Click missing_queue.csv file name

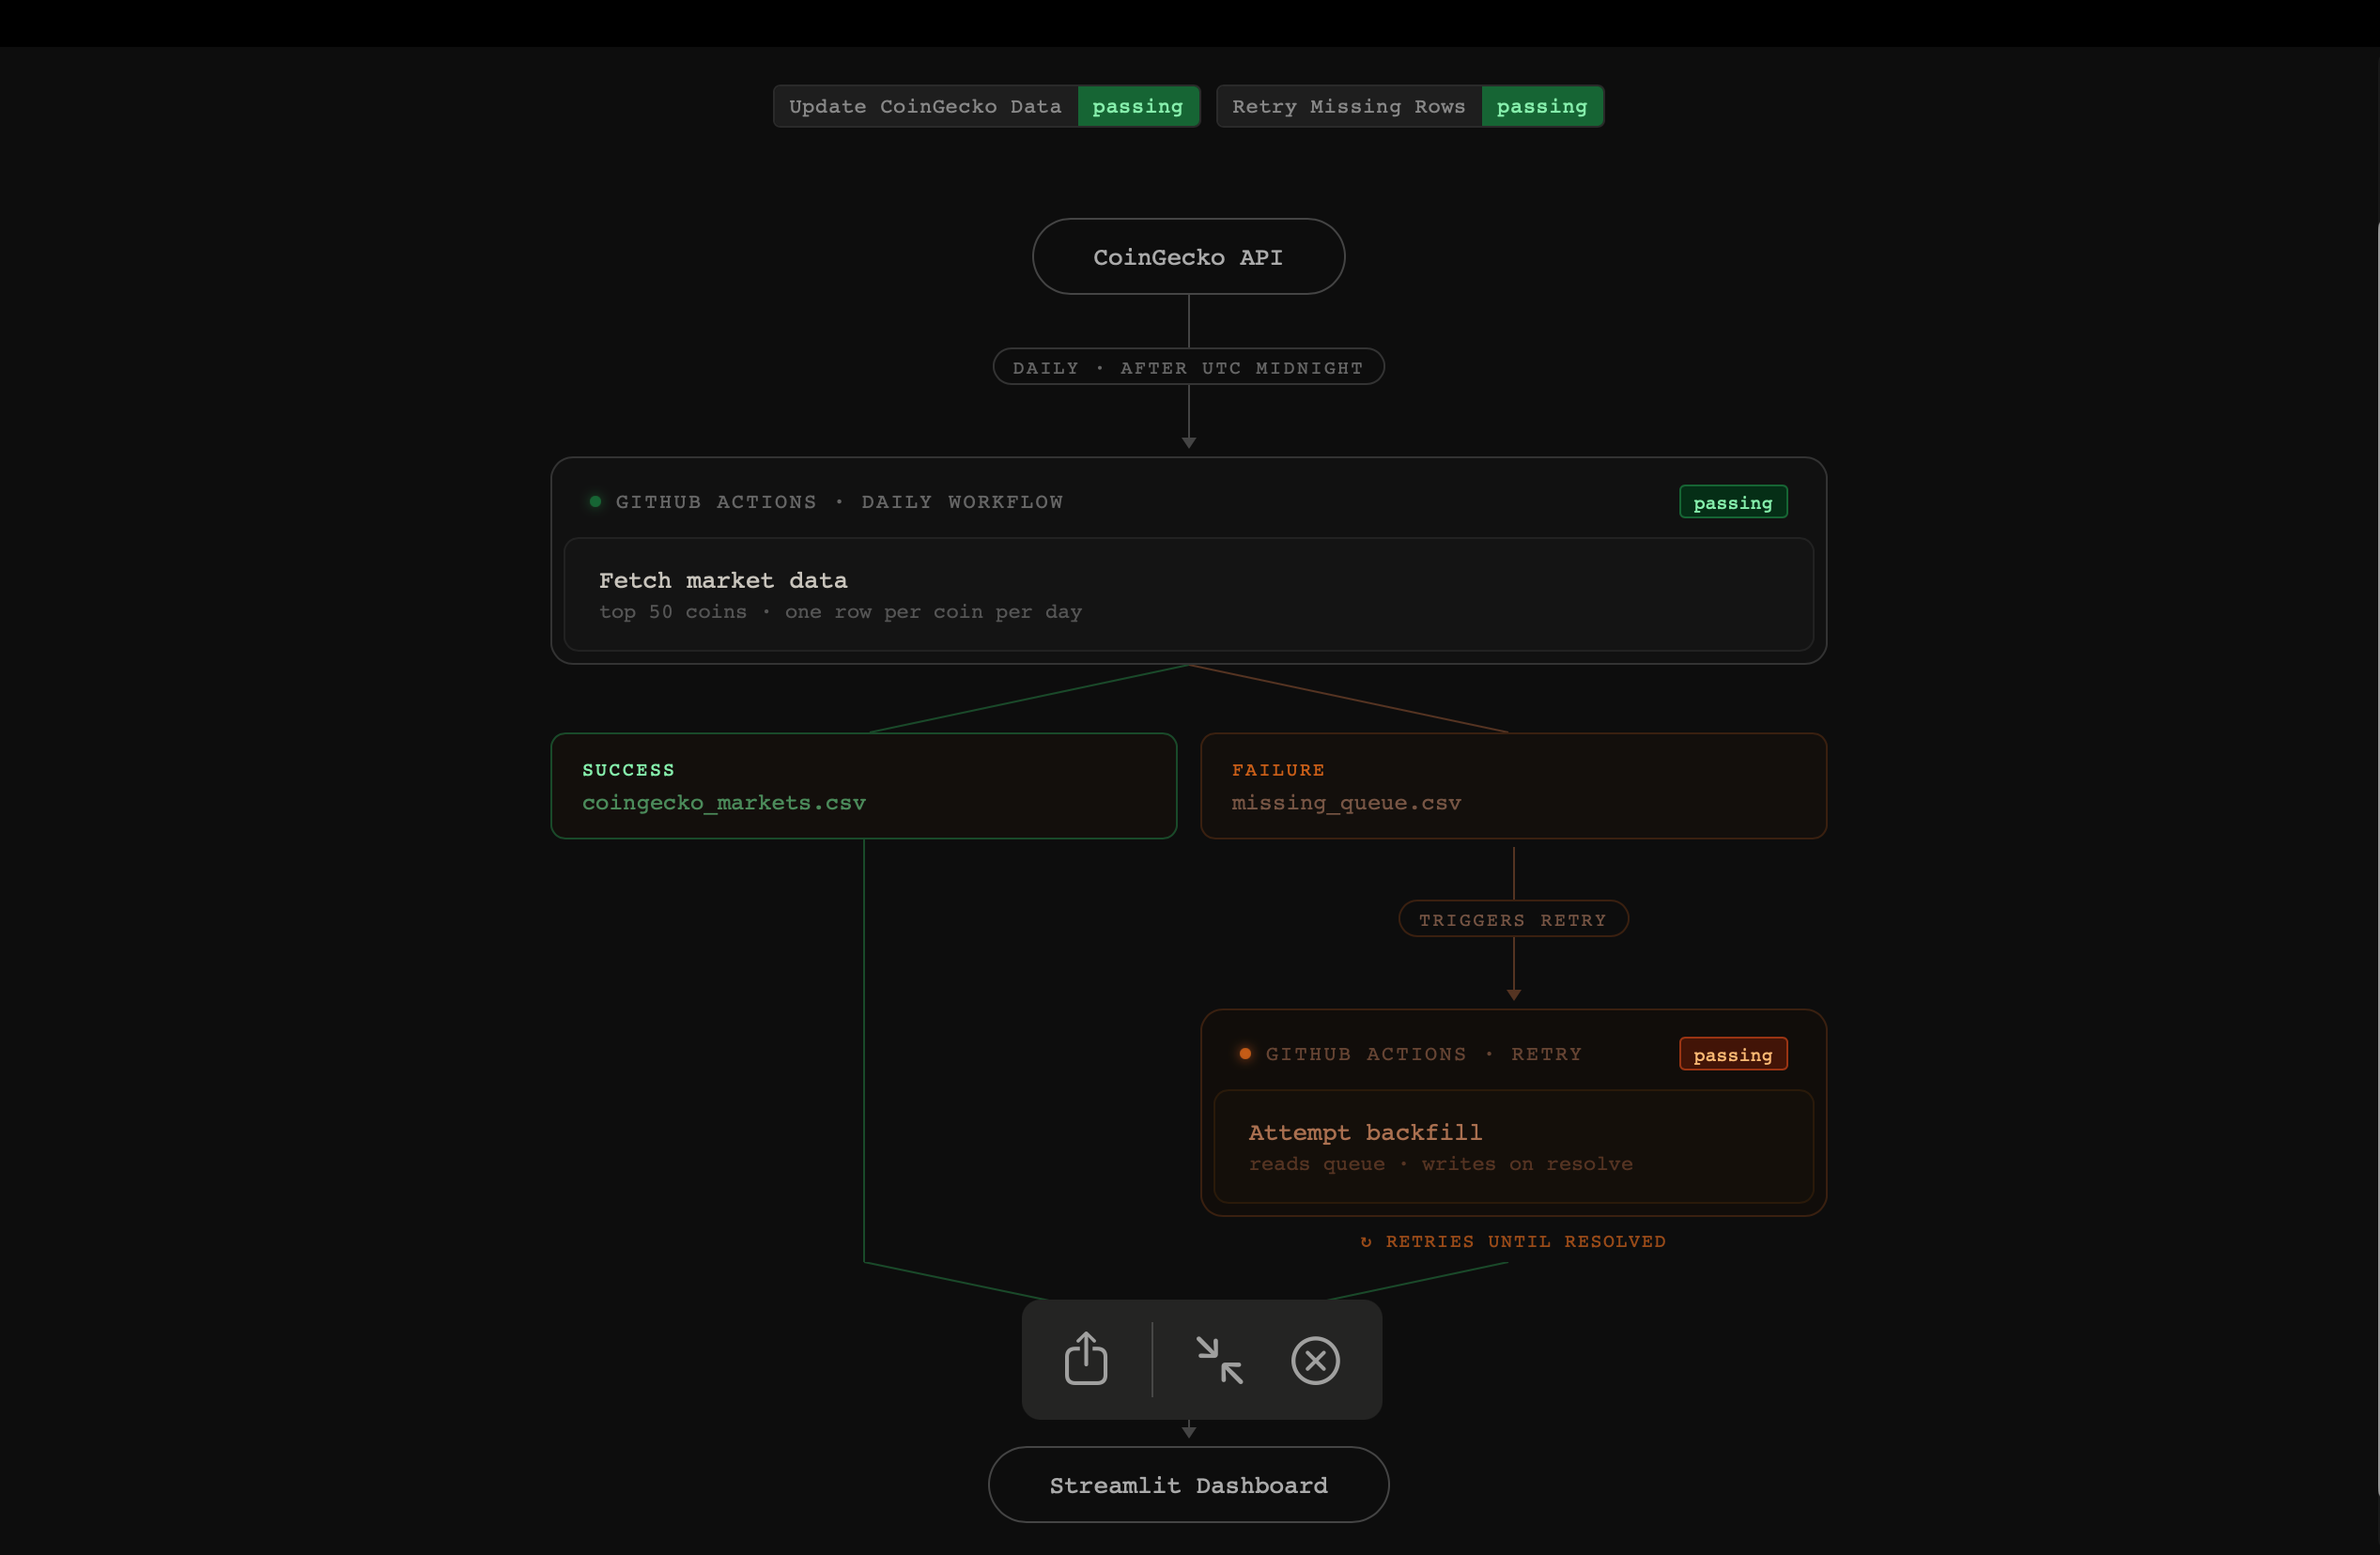click(x=1346, y=803)
